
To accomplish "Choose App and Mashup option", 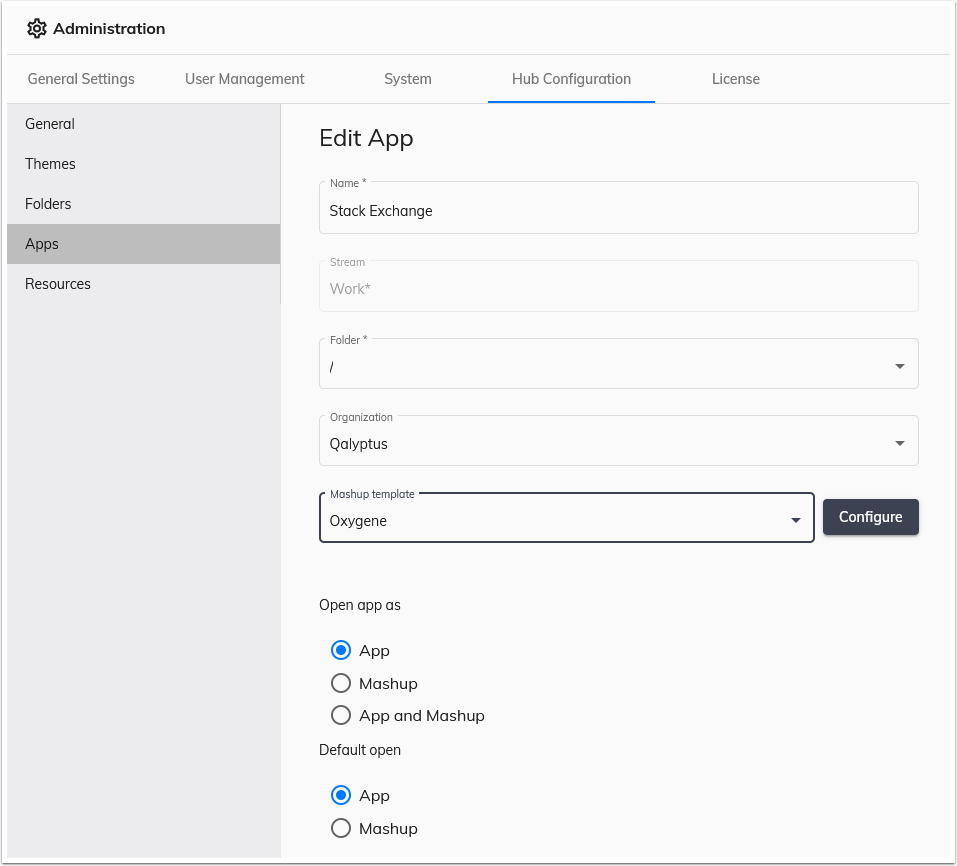I will pos(341,715).
